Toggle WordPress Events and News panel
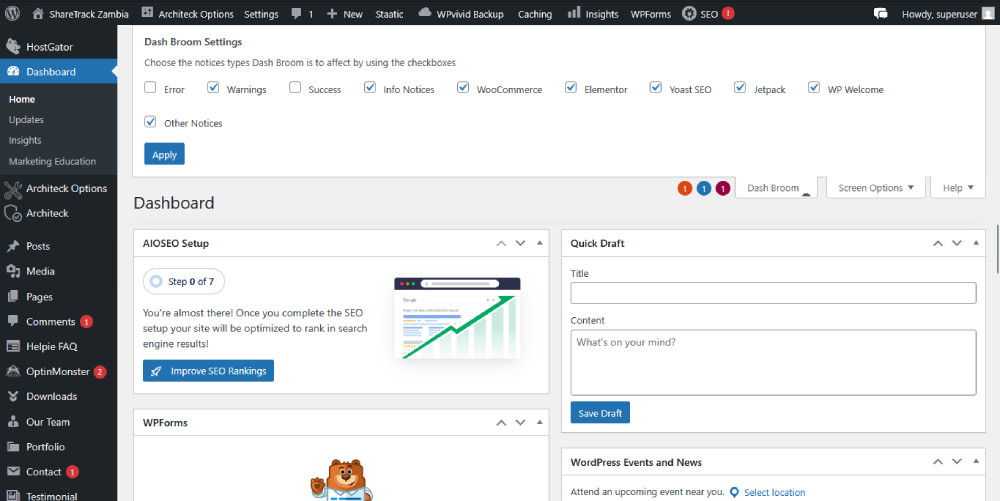 click(976, 462)
